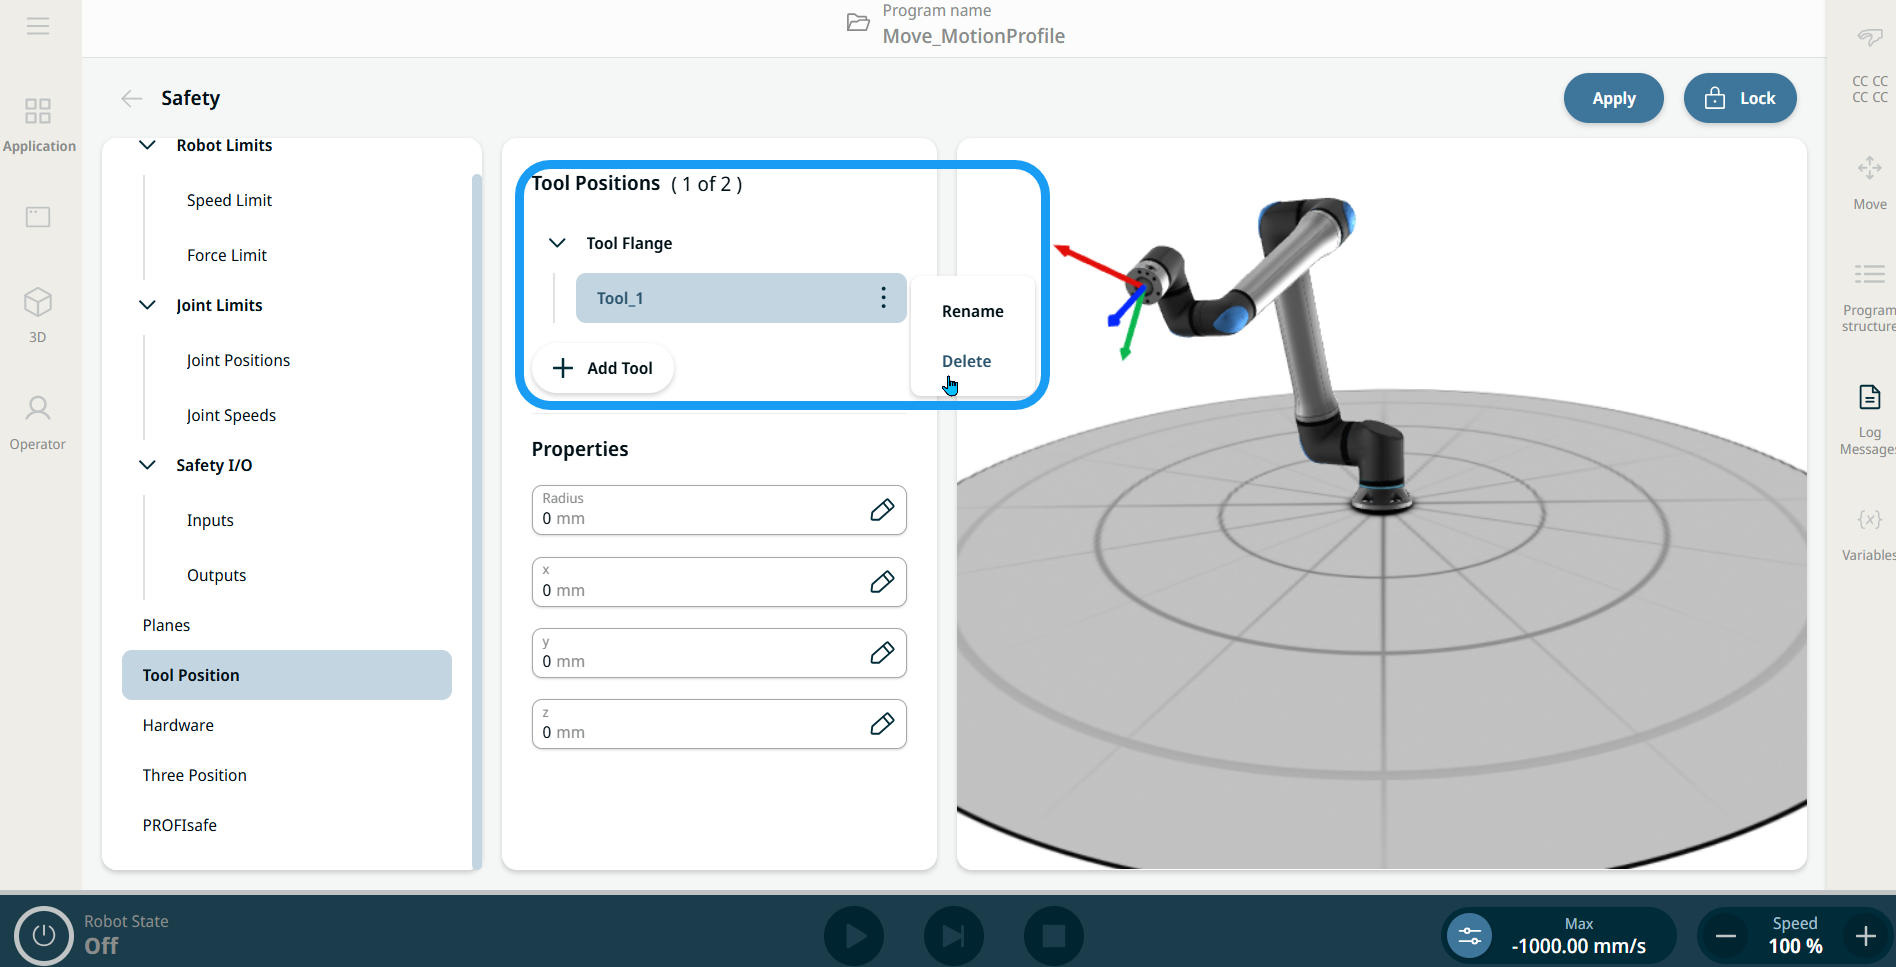1896x967 pixels.
Task: Collapse the Robot Limits section
Action: pos(147,145)
